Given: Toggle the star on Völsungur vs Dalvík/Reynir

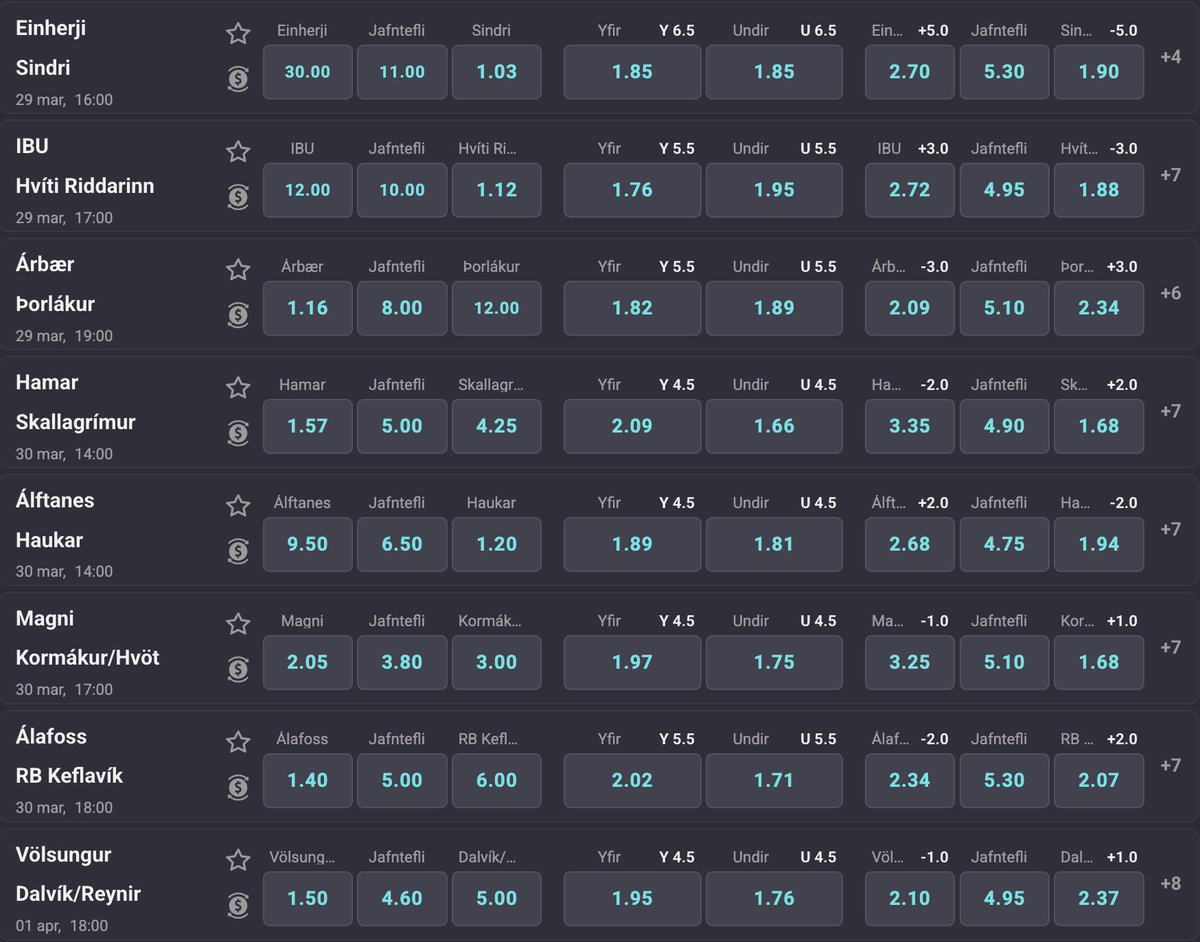Looking at the screenshot, I should [x=238, y=860].
